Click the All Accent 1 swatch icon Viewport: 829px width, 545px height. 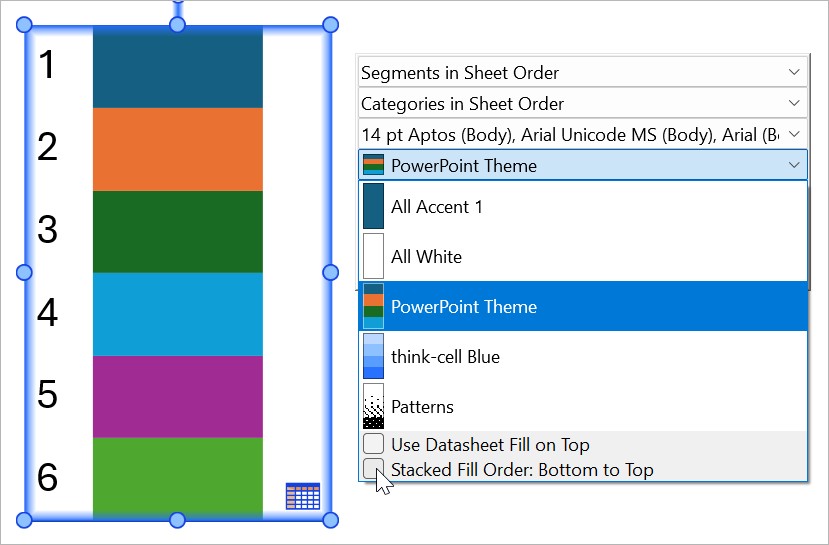click(x=373, y=206)
